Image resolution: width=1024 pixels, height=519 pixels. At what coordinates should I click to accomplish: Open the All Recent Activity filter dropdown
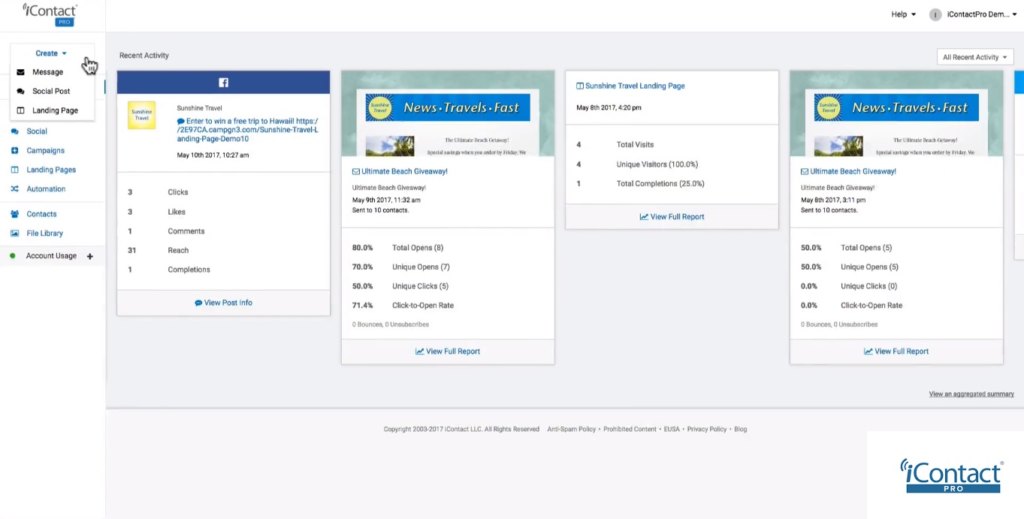pos(975,57)
